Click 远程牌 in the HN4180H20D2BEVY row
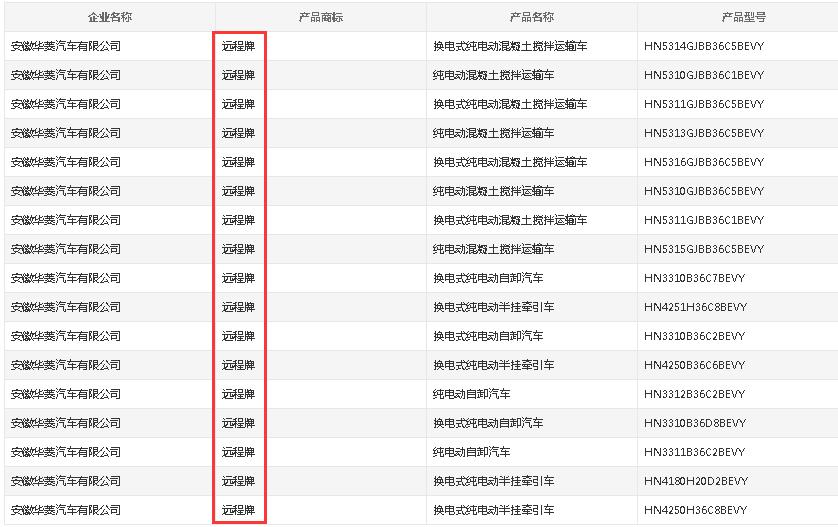The height and width of the screenshot is (527, 838). point(238,481)
